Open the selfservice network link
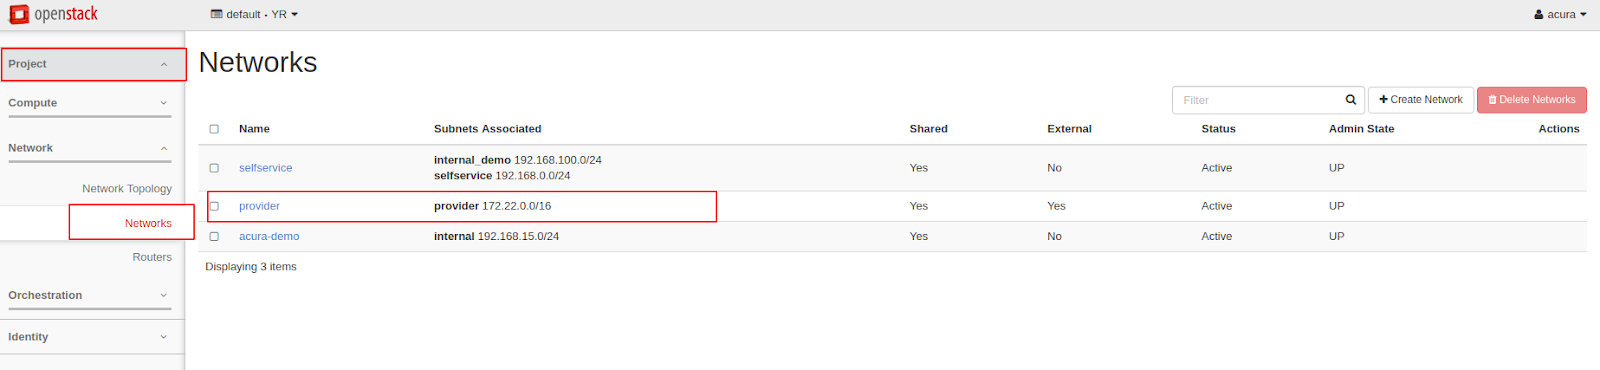The image size is (1600, 370). (266, 168)
